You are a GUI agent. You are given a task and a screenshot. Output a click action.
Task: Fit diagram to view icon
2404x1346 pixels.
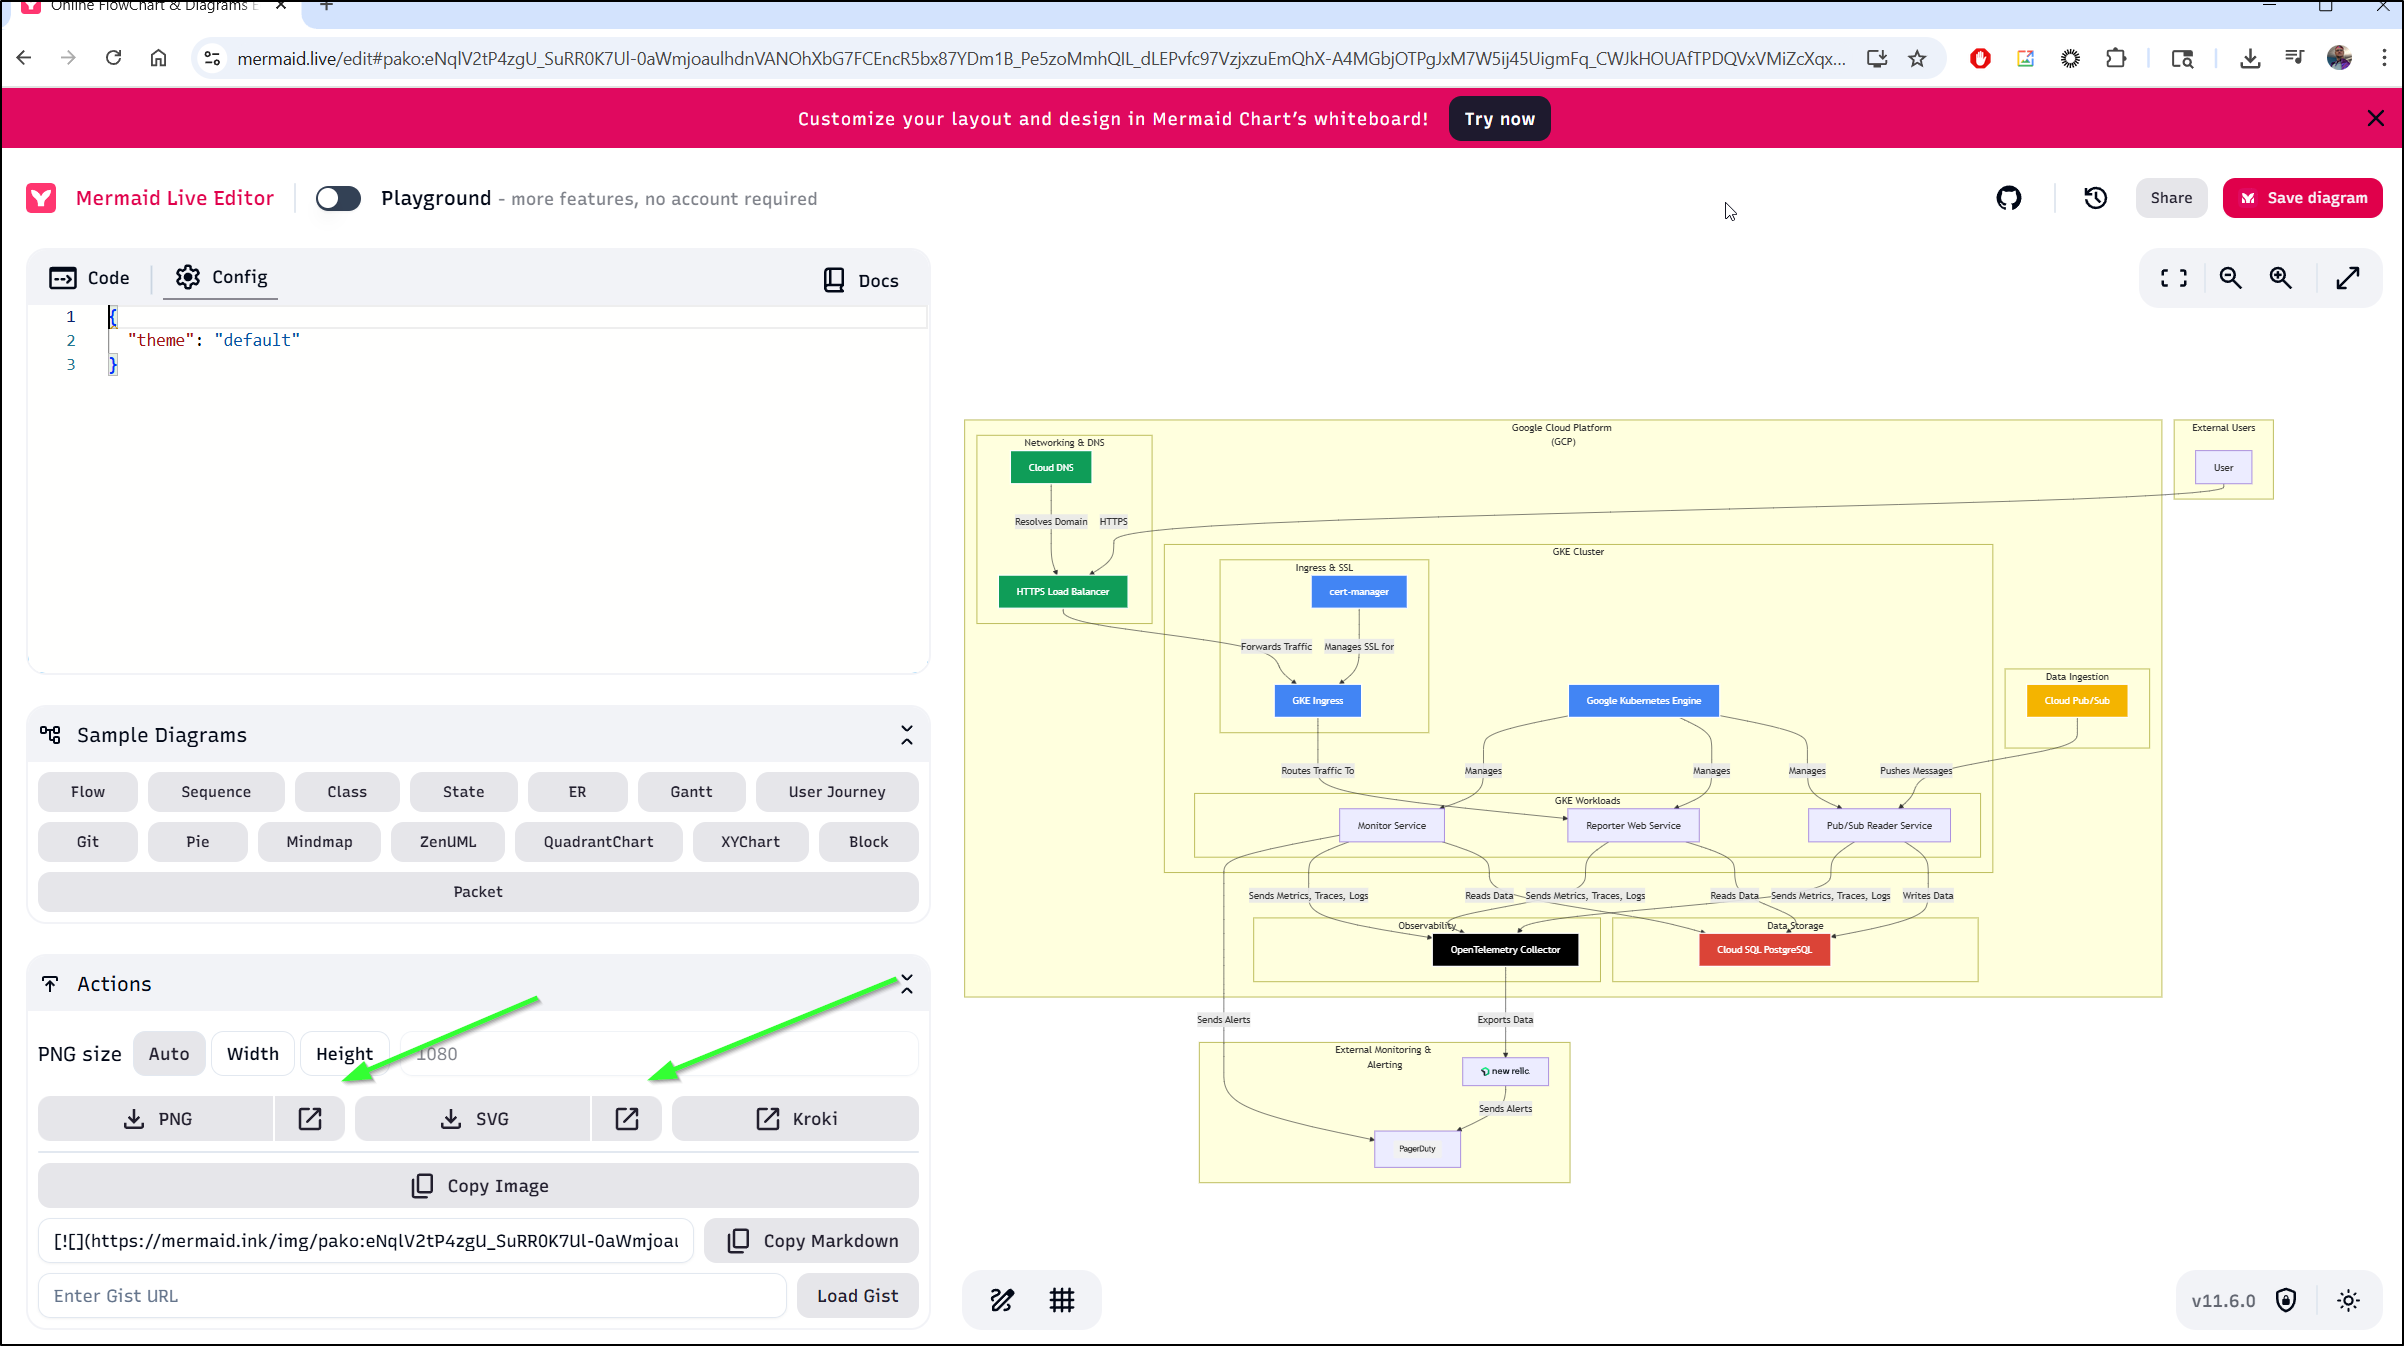pos(2173,278)
